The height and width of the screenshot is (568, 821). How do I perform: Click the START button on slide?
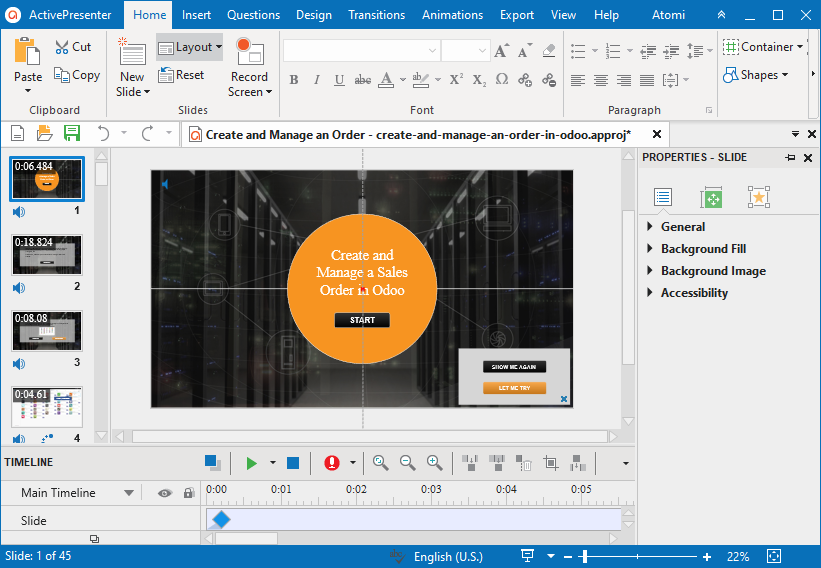pyautogui.click(x=362, y=320)
